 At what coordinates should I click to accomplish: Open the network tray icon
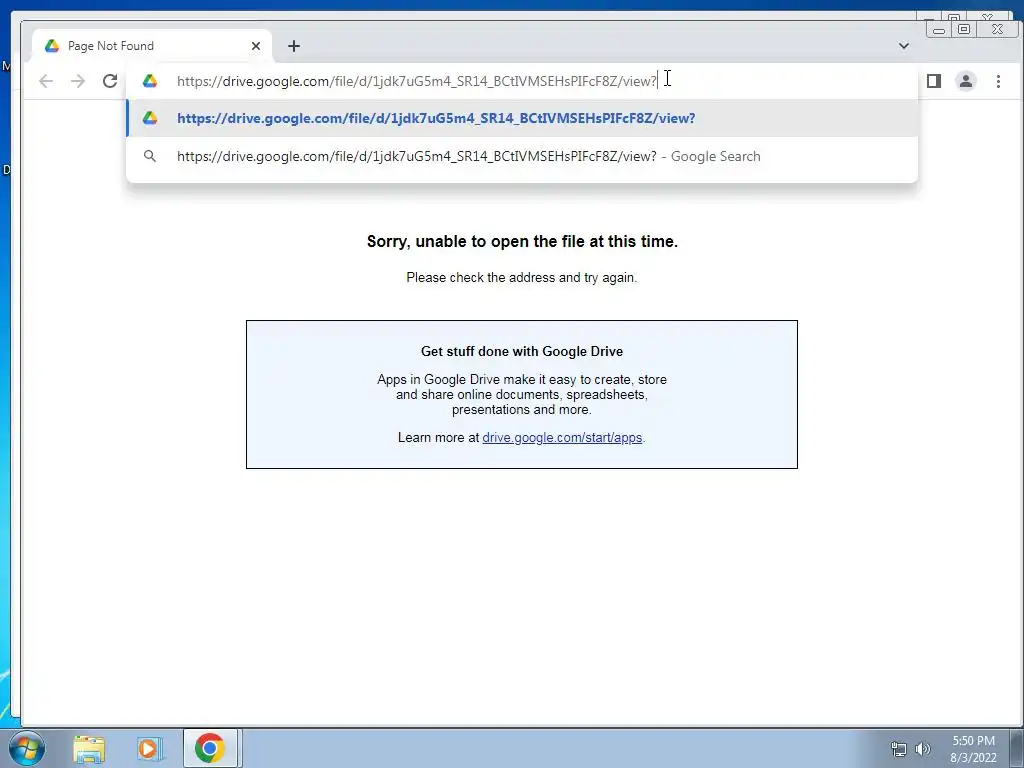[x=899, y=749]
